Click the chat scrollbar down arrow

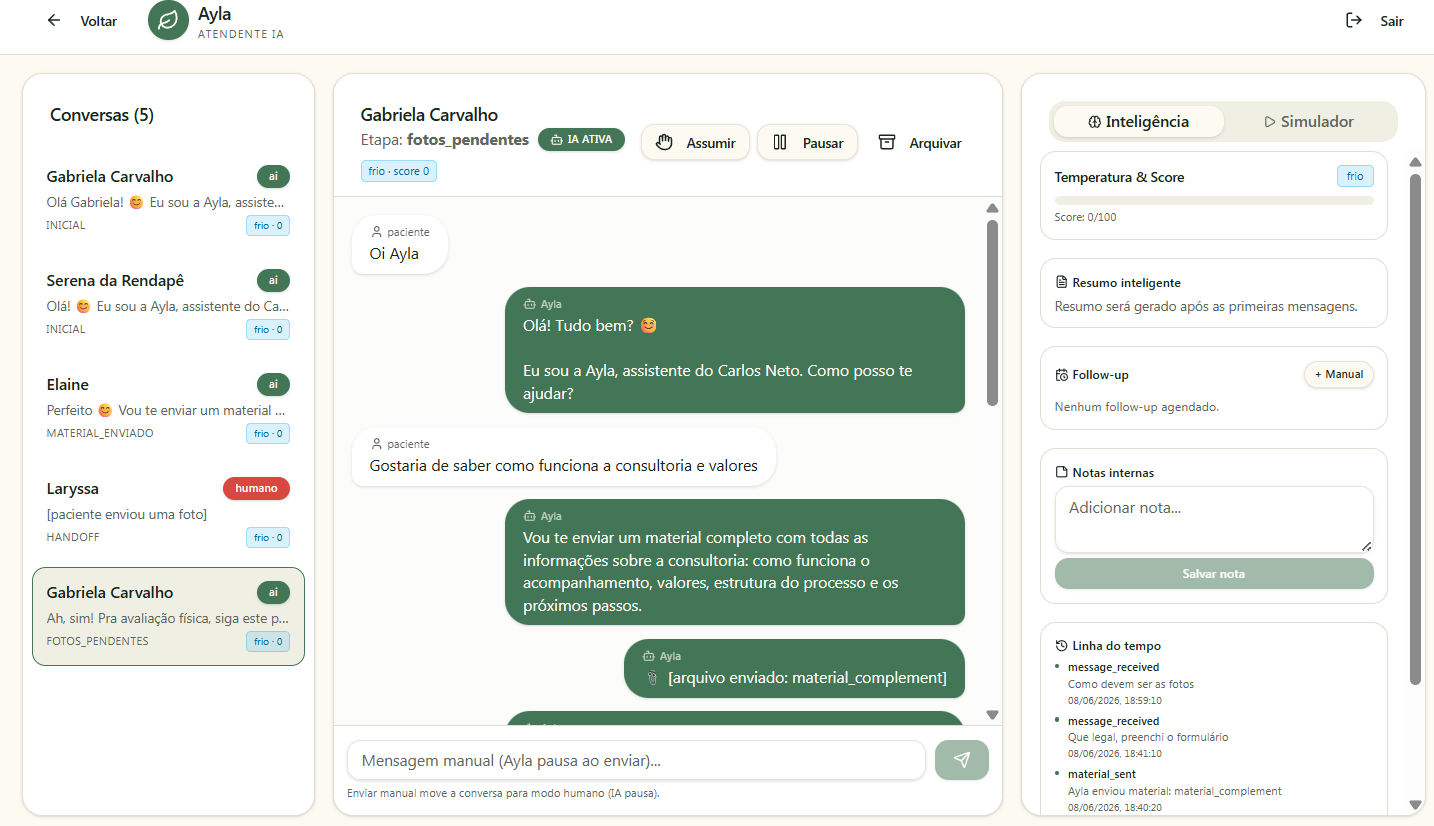coord(992,715)
